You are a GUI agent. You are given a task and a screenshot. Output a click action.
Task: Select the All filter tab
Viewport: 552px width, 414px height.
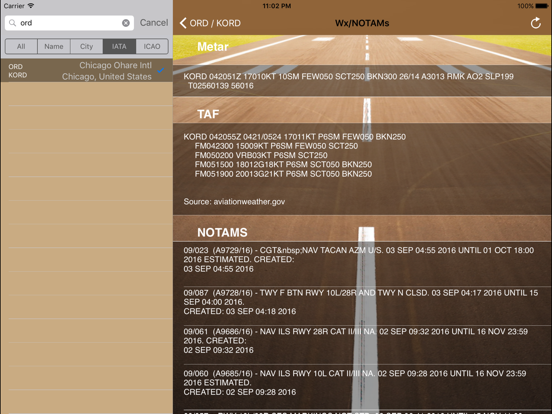(21, 46)
